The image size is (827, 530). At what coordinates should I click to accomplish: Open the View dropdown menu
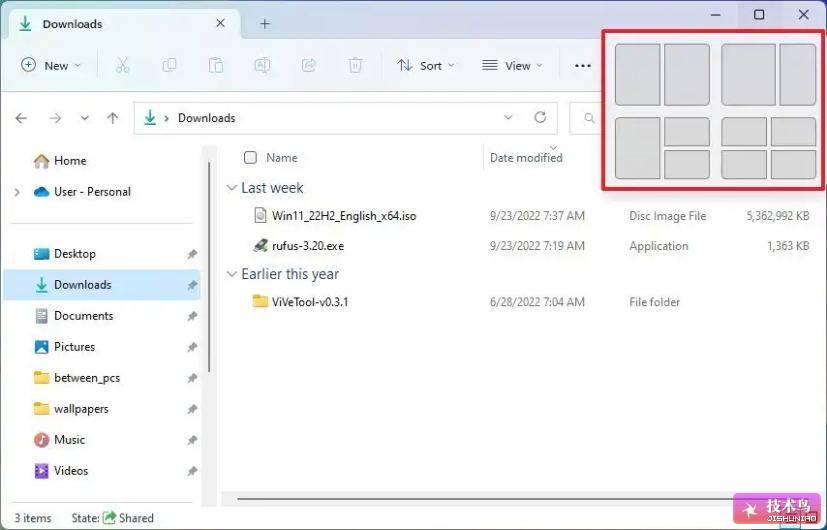[512, 65]
